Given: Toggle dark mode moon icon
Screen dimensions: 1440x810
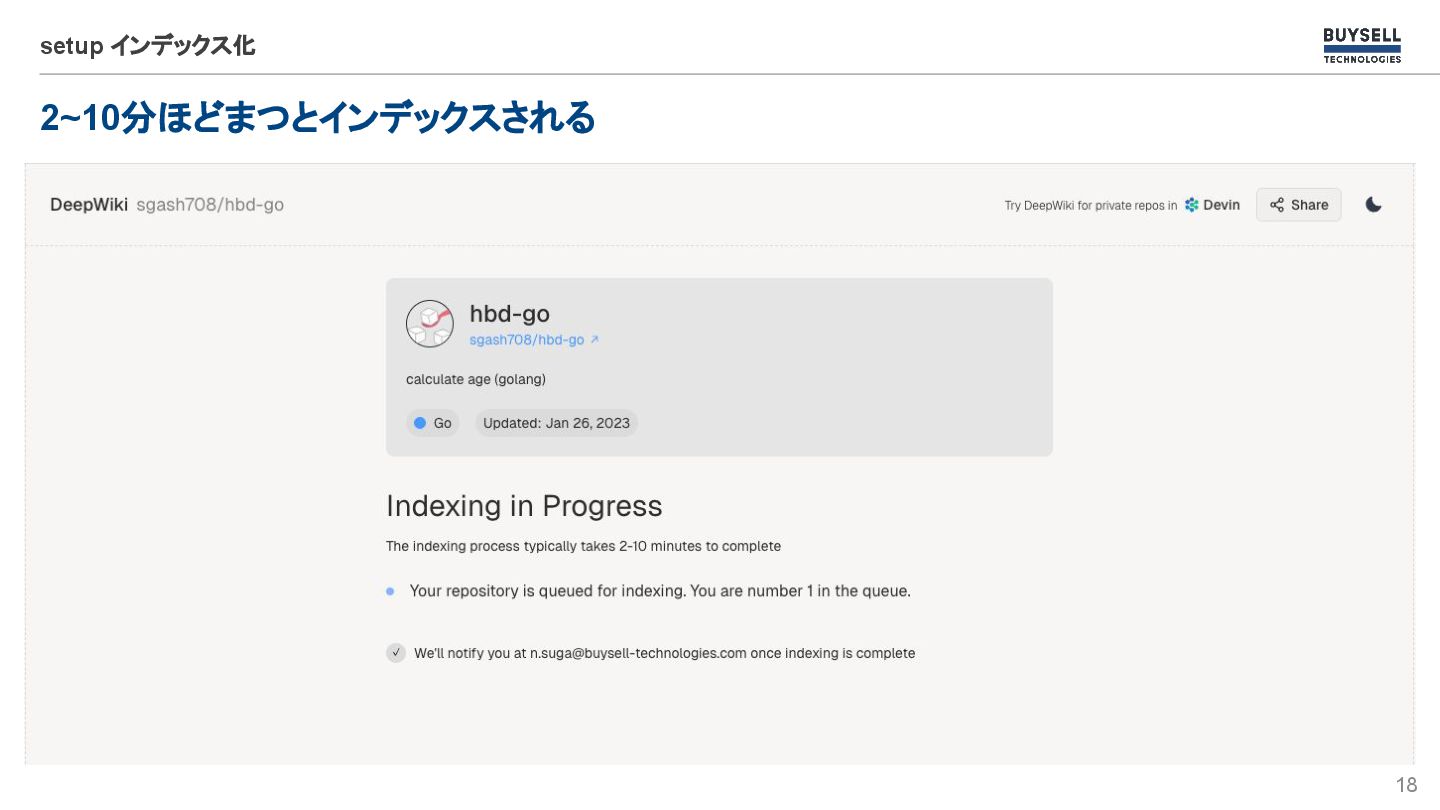Looking at the screenshot, I should click(x=1374, y=205).
